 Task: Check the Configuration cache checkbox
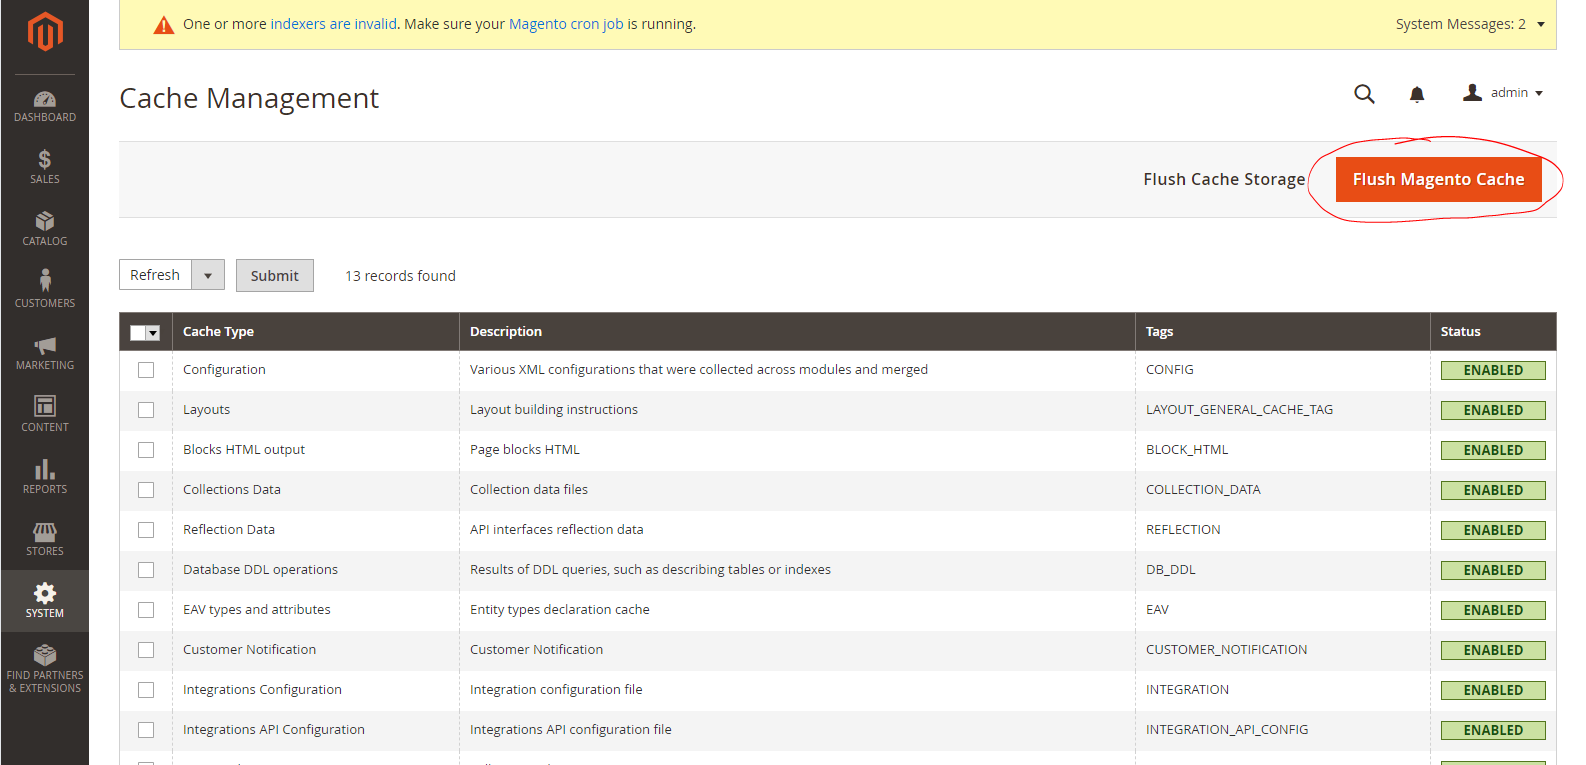(146, 370)
